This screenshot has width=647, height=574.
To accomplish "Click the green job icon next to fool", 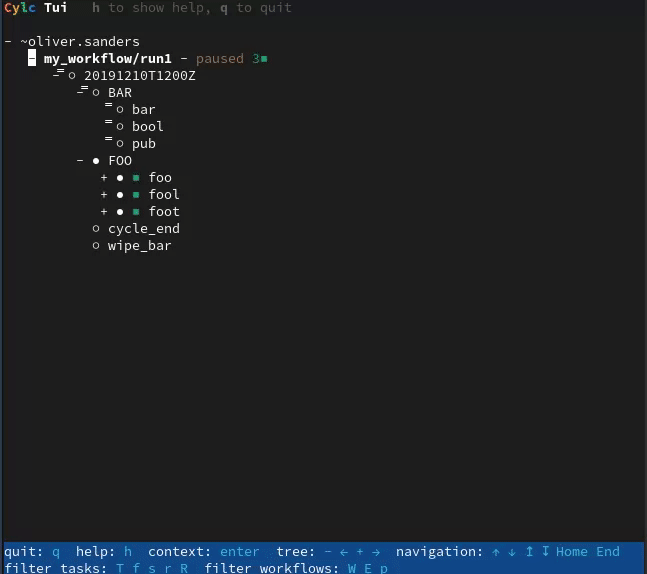I will tap(136, 195).
